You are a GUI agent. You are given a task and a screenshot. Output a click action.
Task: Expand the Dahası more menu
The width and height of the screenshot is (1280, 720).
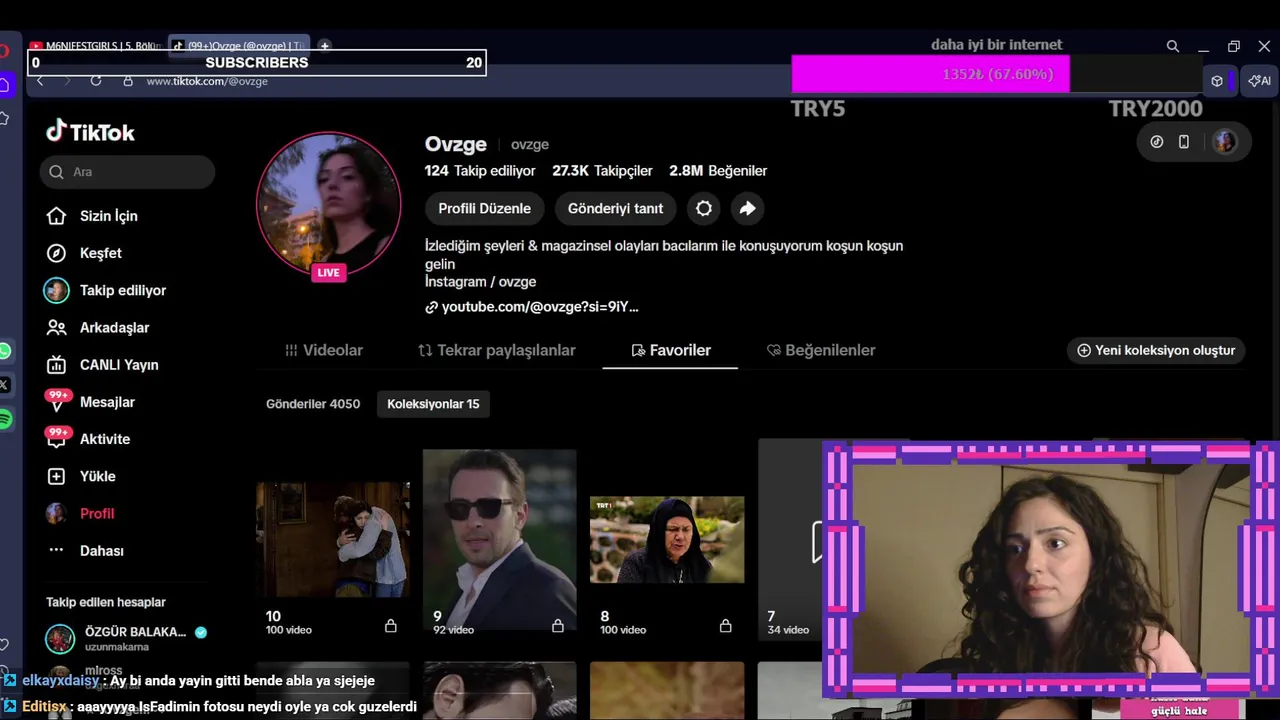coord(102,551)
